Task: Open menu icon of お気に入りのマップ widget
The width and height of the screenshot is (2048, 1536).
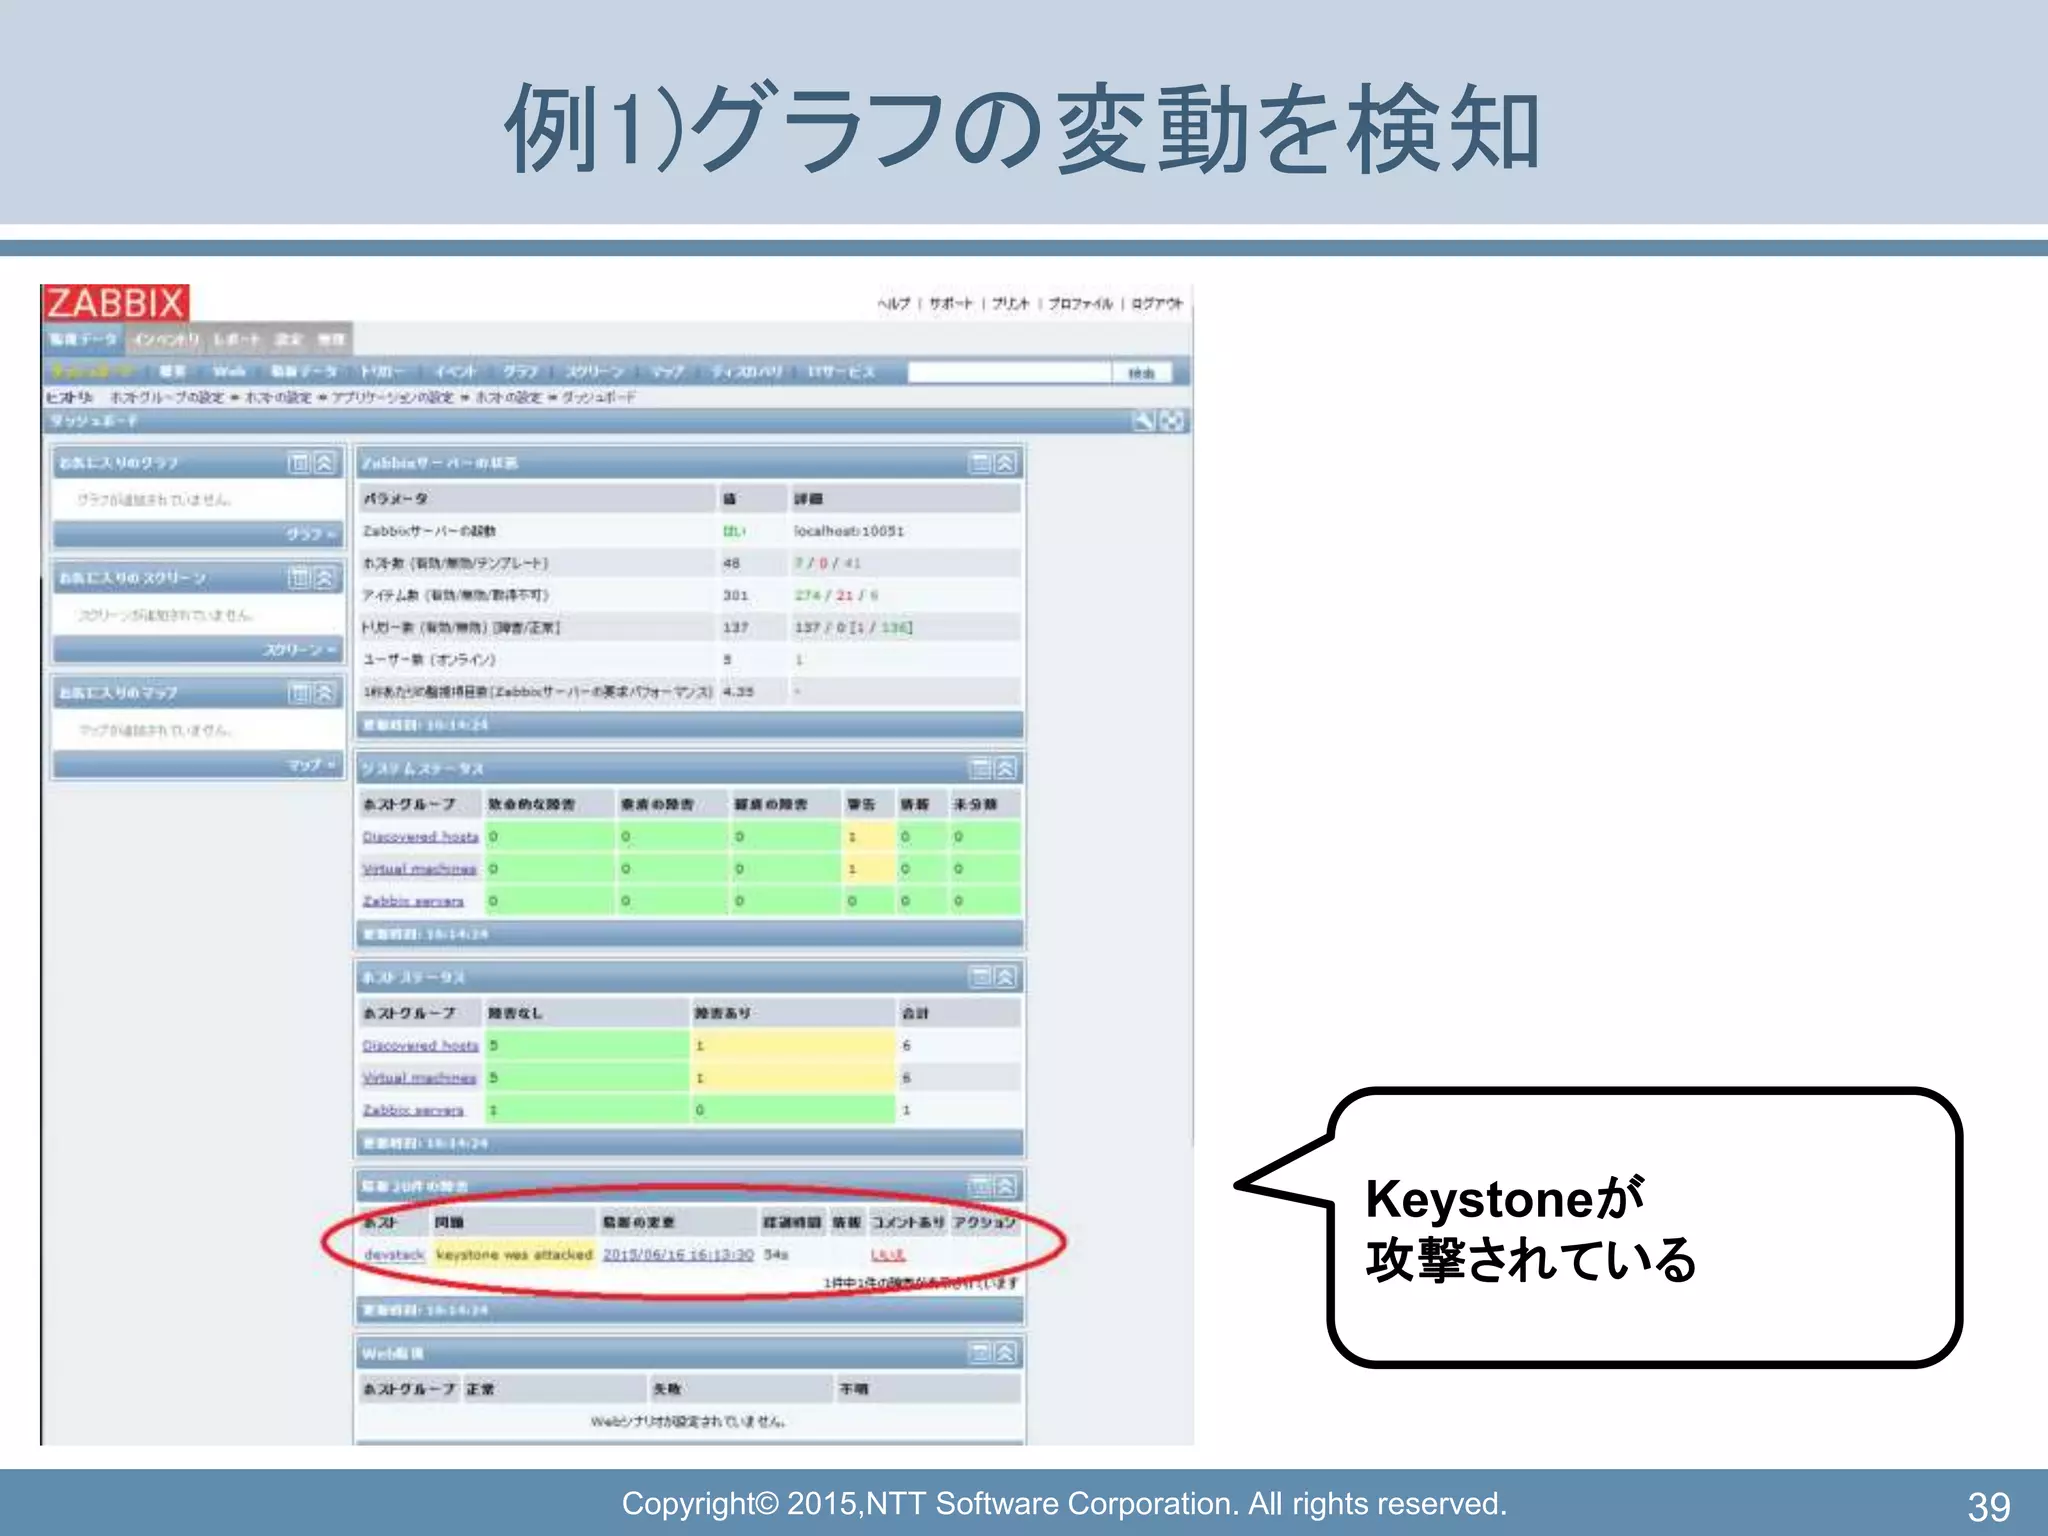Action: tap(299, 693)
